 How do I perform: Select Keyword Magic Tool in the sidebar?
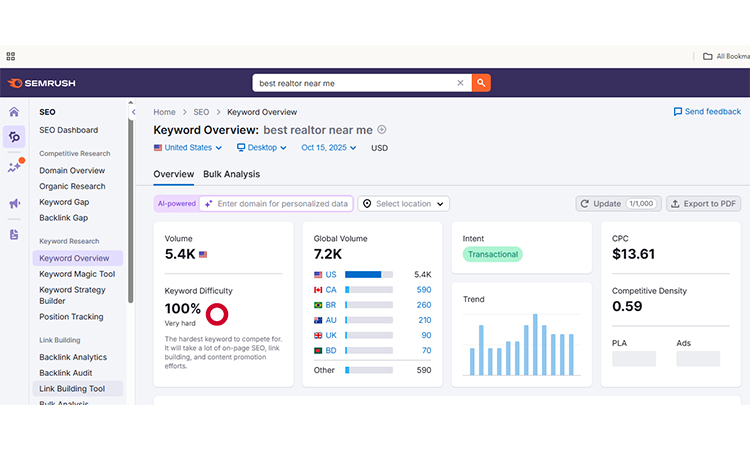[x=77, y=274]
